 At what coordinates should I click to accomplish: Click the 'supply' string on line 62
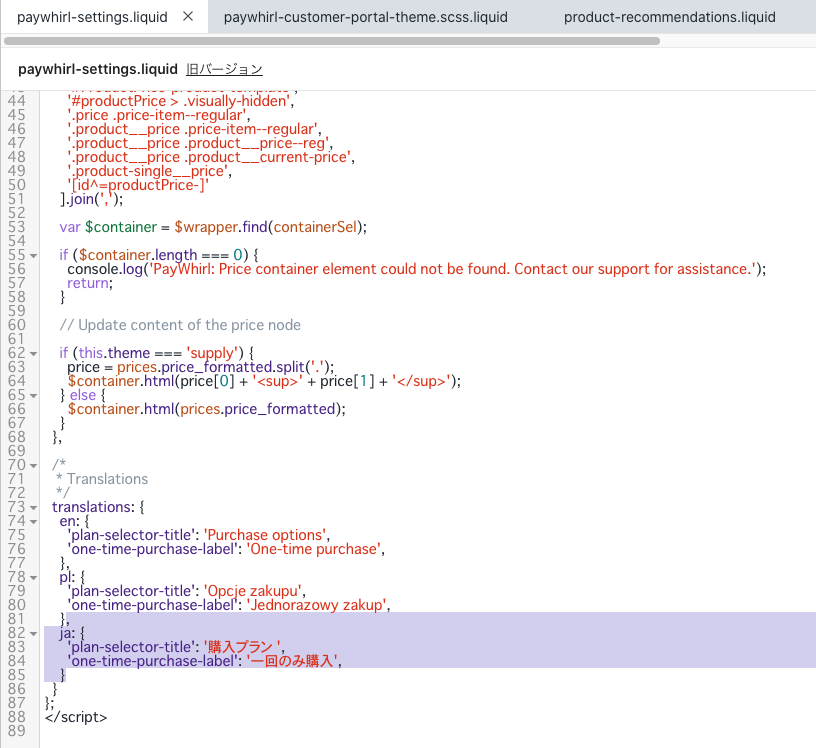click(212, 353)
